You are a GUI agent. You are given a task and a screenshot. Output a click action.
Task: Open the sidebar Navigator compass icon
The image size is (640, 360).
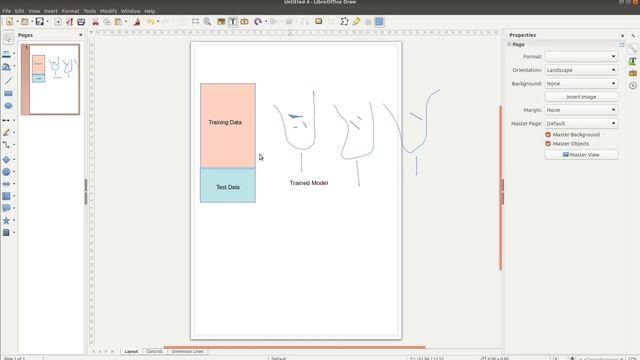coord(633,86)
